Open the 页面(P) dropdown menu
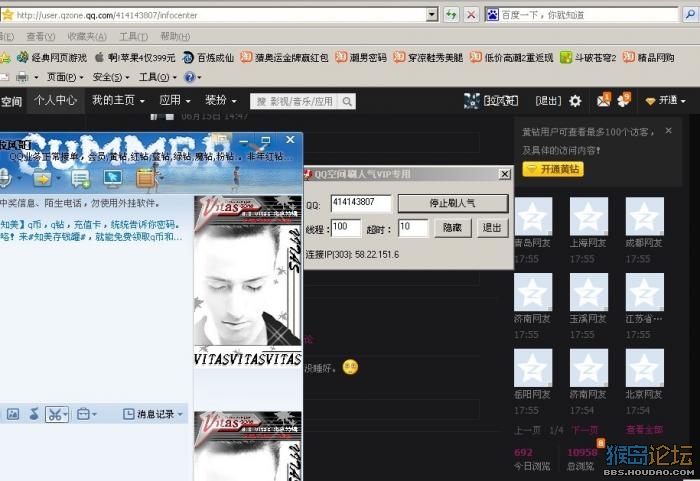 [65, 77]
